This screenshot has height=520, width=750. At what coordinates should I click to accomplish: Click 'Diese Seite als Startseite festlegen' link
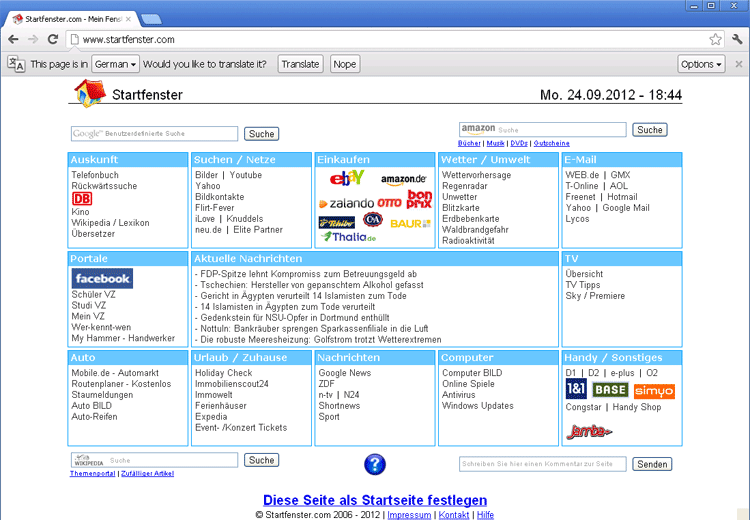click(x=375, y=500)
